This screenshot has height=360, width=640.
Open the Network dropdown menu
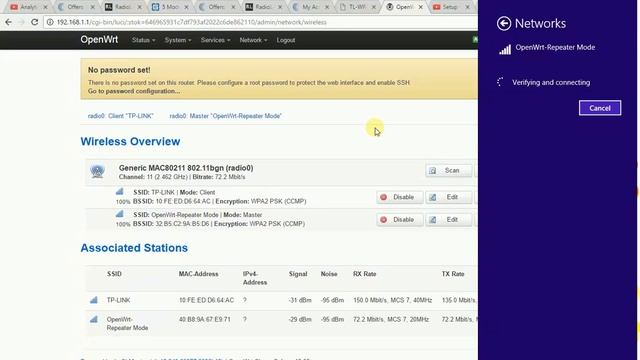253,40
